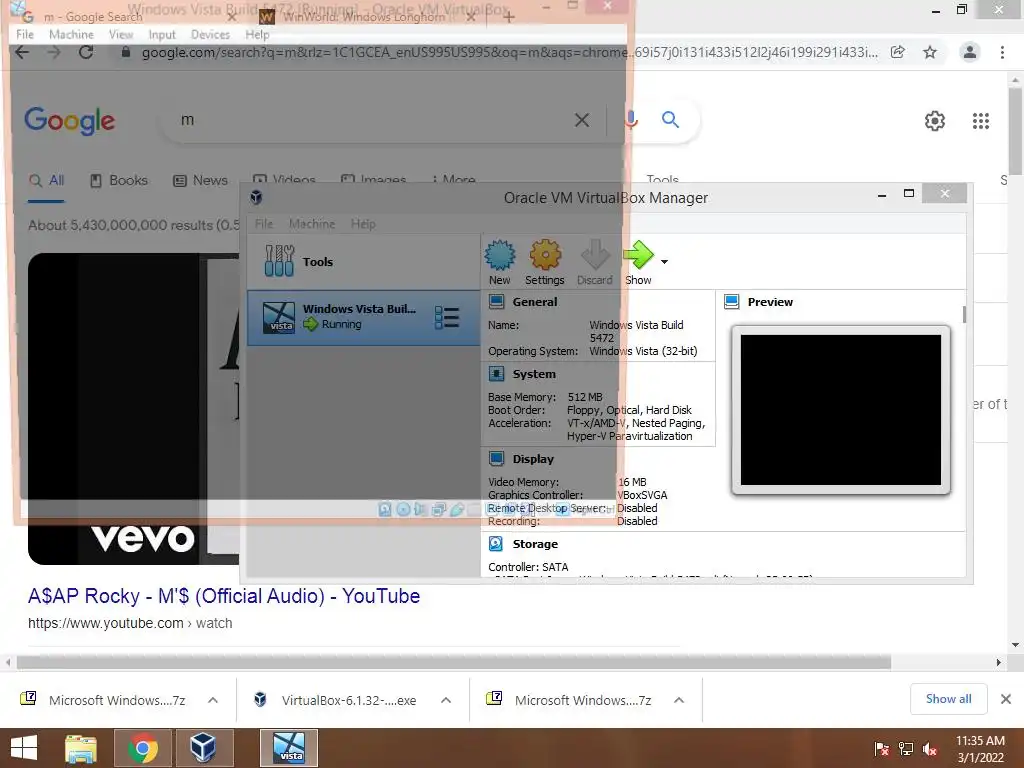Expand the Show button dropdown arrow
The image size is (1024, 768).
(664, 262)
